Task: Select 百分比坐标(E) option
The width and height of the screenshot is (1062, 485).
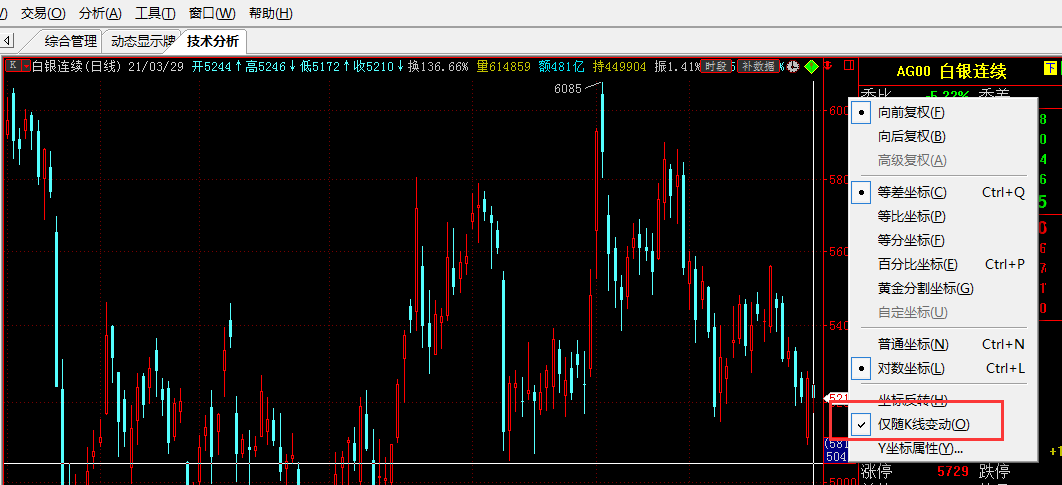Action: 942,264
